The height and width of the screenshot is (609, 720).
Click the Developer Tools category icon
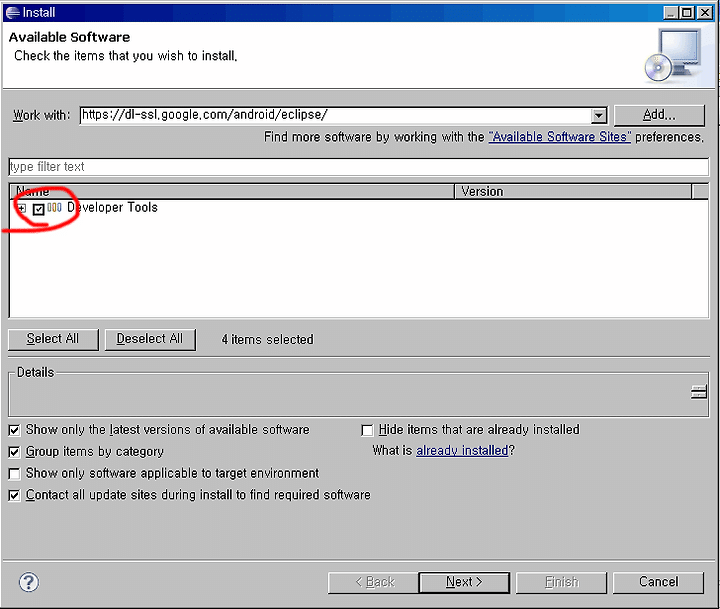(54, 208)
